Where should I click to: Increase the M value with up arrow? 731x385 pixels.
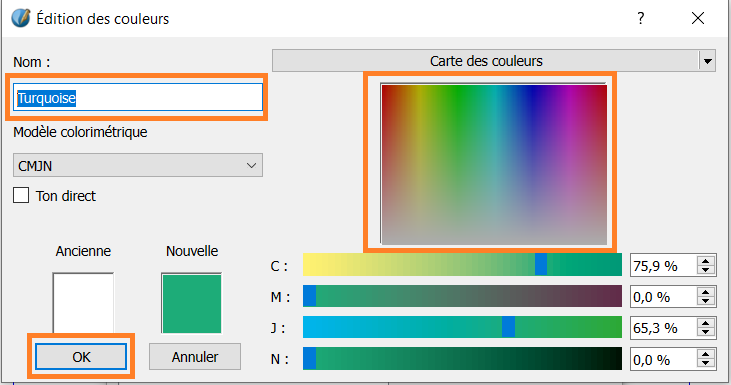[x=706, y=292]
